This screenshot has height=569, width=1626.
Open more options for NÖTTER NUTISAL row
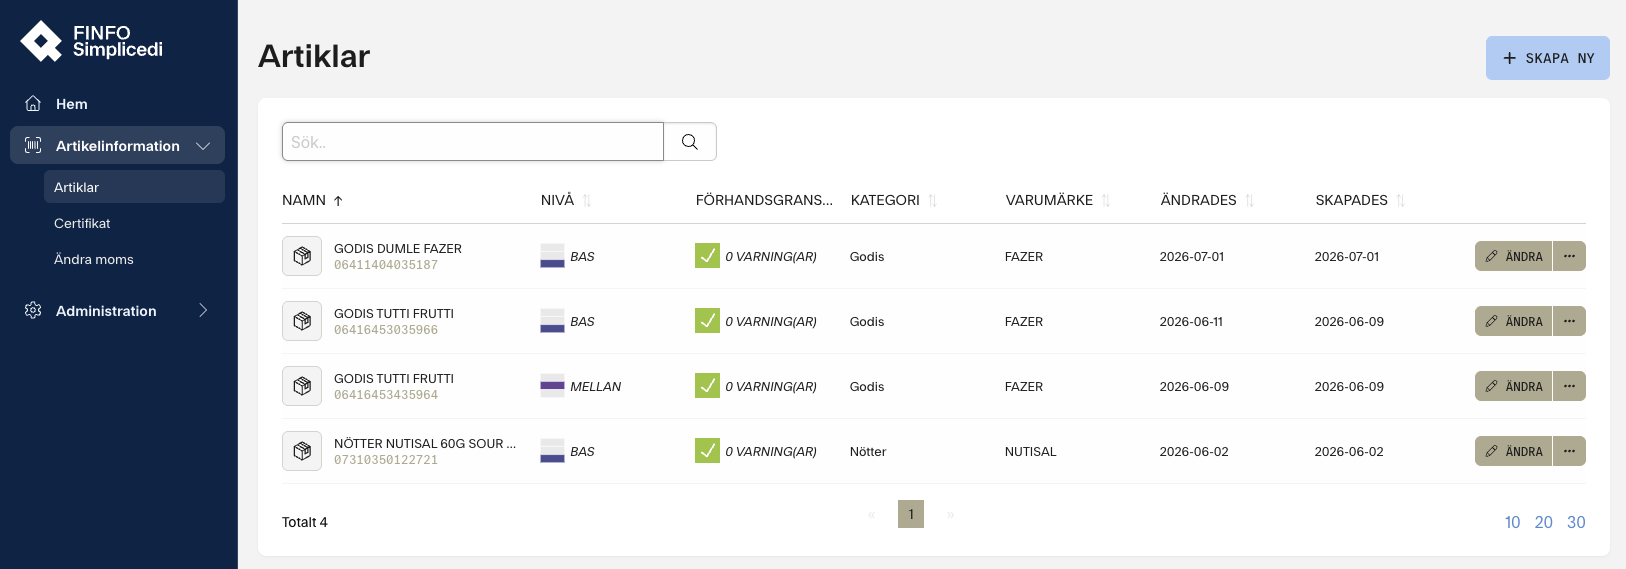click(1569, 451)
